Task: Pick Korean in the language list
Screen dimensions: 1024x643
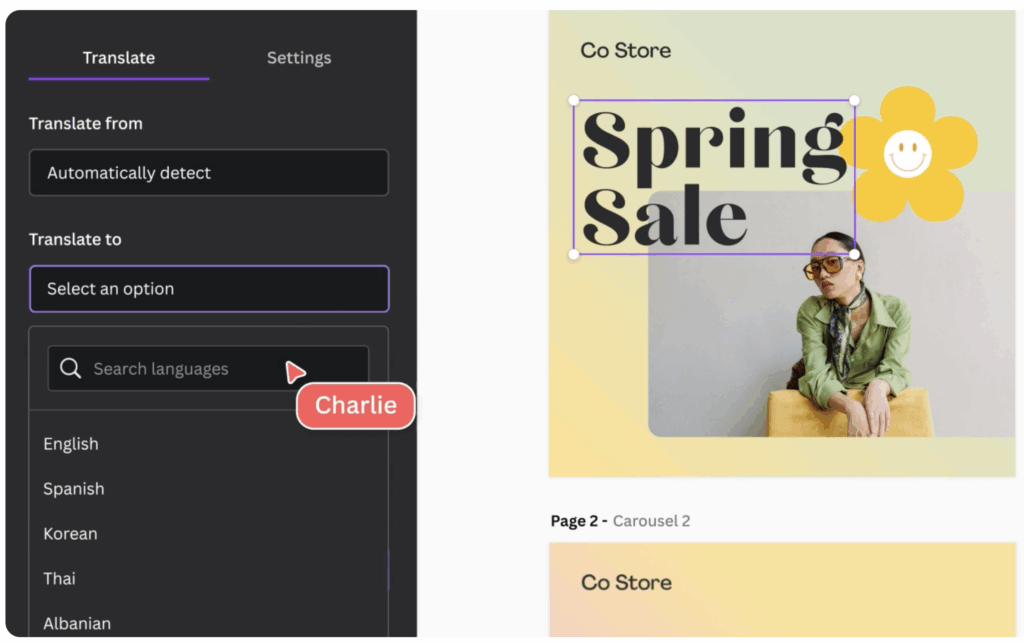Action: point(70,533)
